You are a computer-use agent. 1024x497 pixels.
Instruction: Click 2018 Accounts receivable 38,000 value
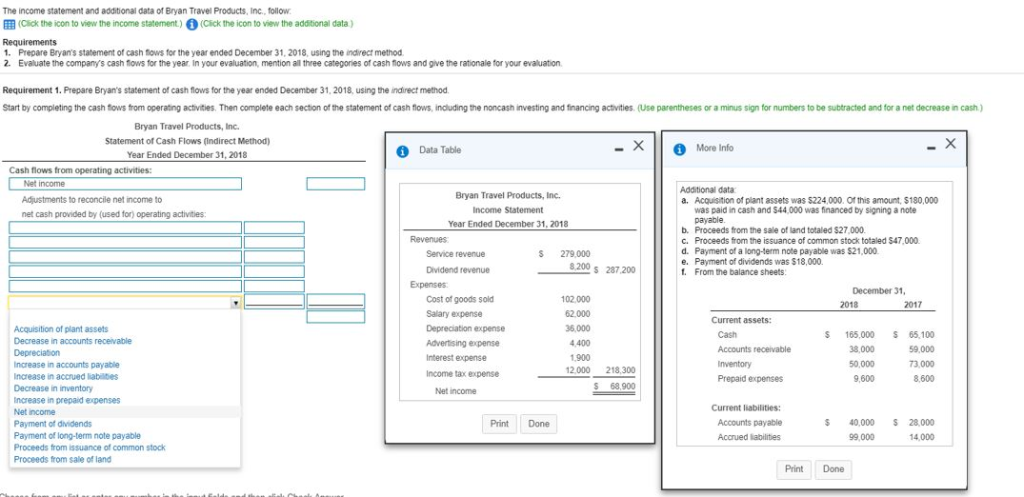point(862,349)
